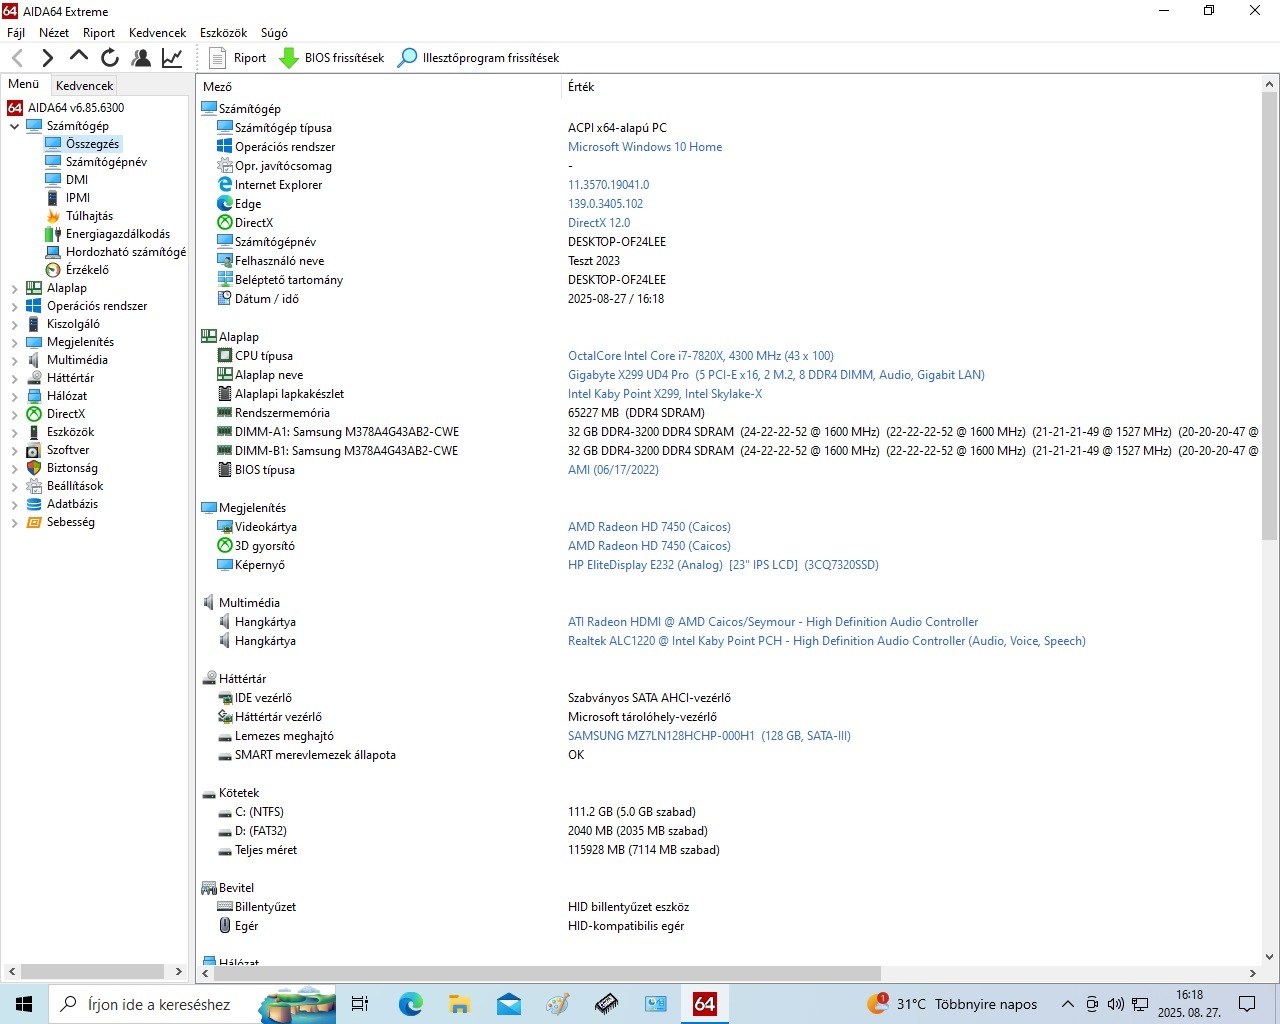Open the graph chart toolbar icon
The image size is (1280, 1024).
click(x=172, y=58)
